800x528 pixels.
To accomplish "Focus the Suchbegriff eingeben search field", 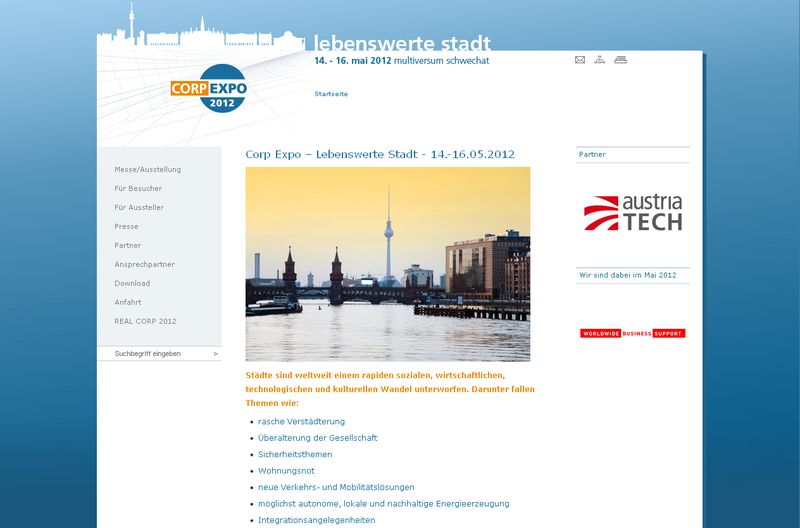I will coord(155,354).
